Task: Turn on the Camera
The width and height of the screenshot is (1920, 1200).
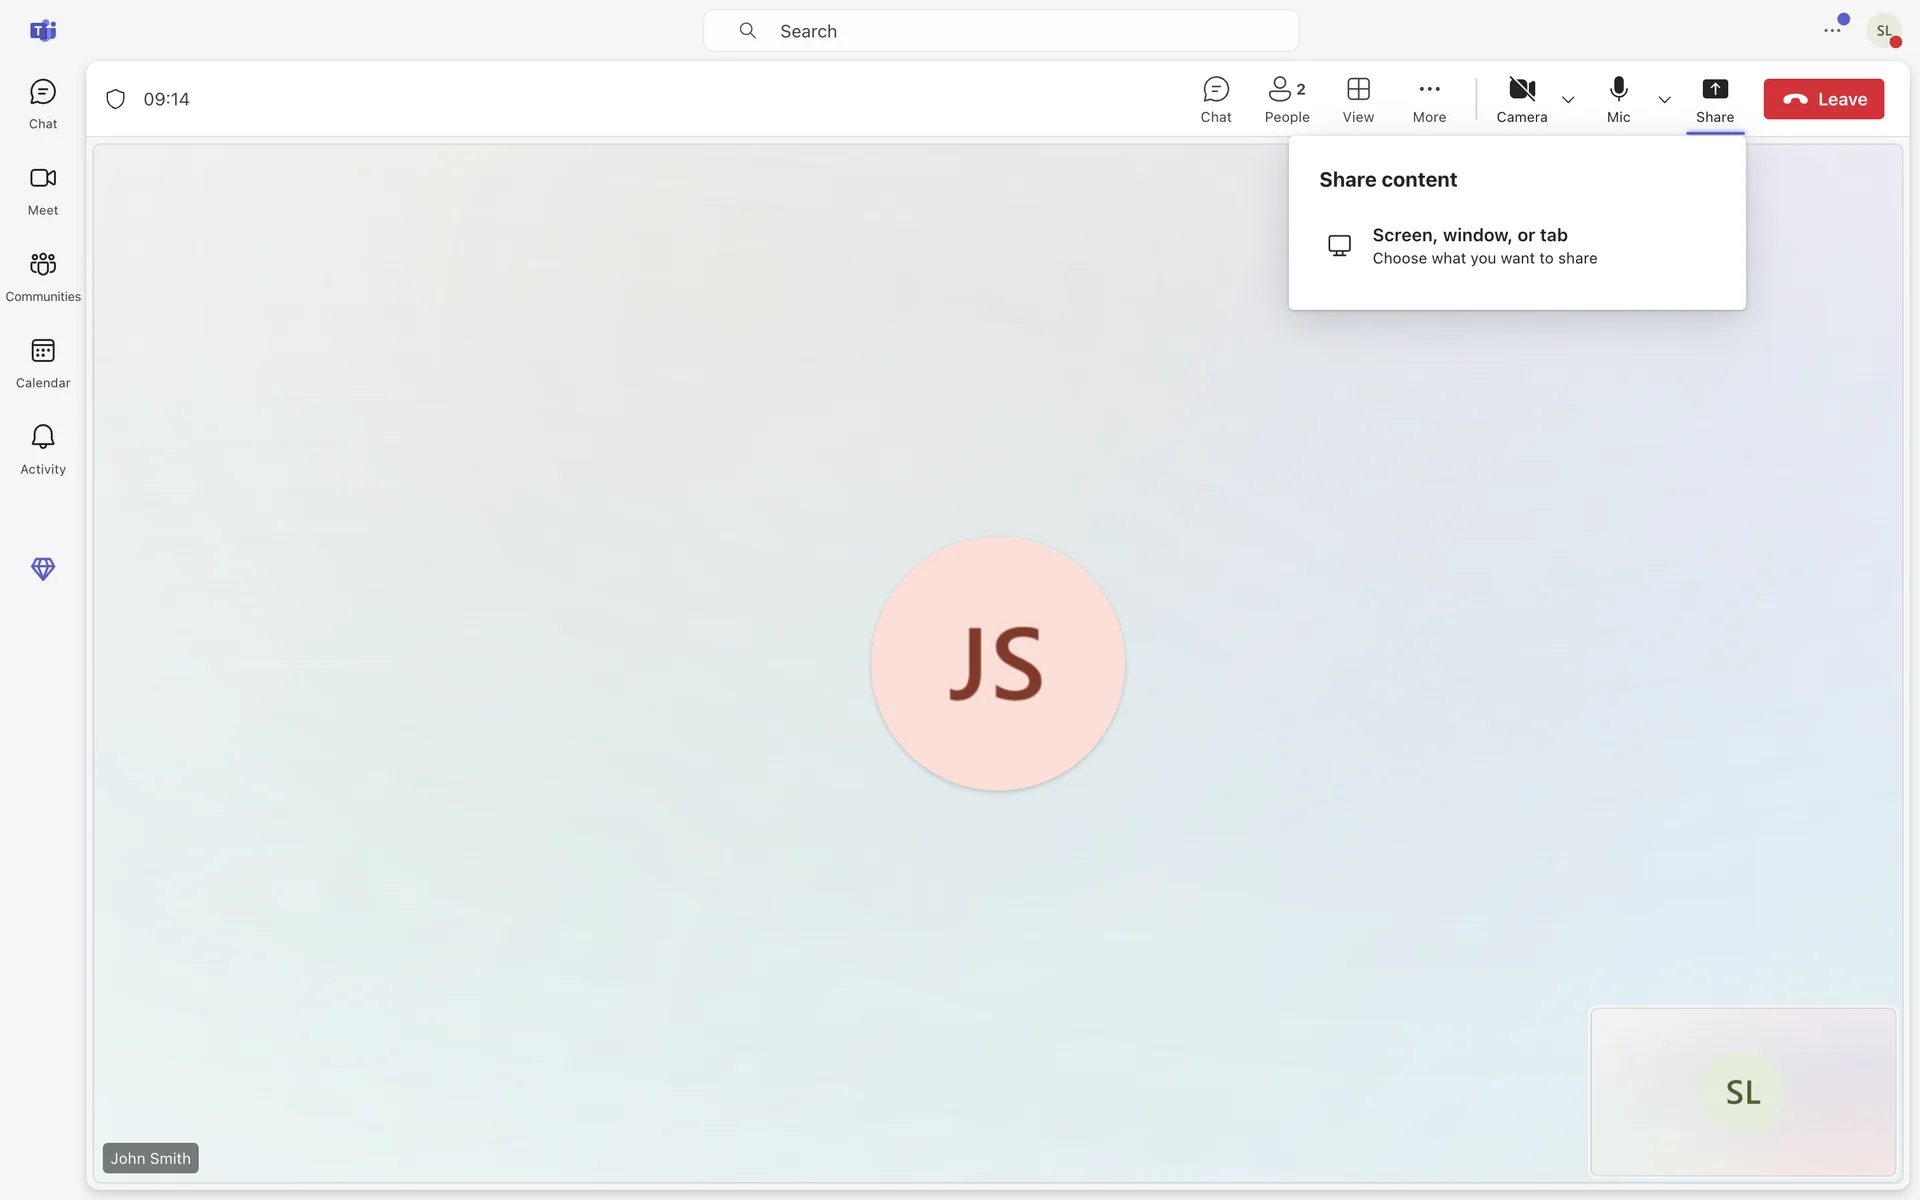Action: pyautogui.click(x=1521, y=99)
